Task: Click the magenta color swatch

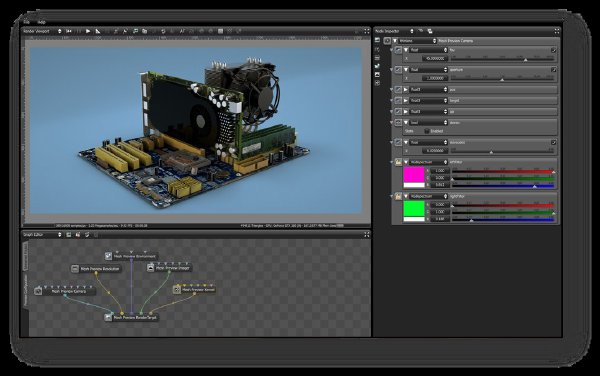Action: [414, 174]
